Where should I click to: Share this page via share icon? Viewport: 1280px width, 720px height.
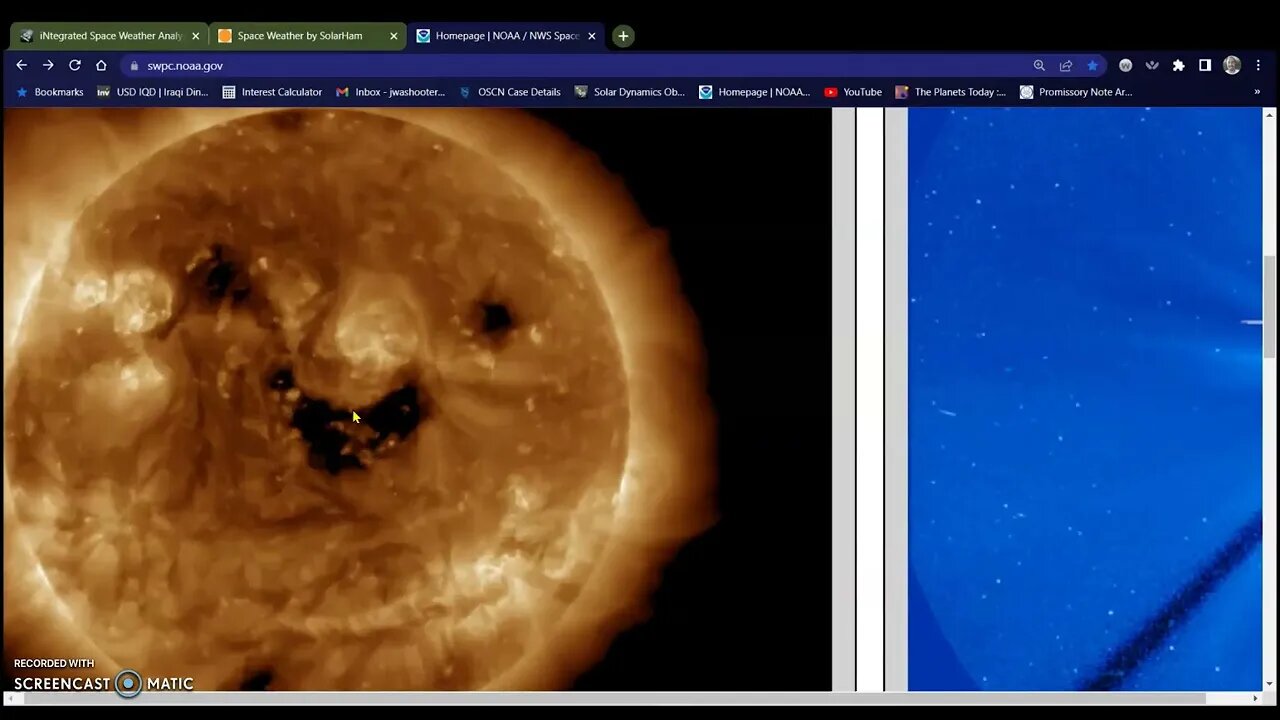click(1066, 65)
